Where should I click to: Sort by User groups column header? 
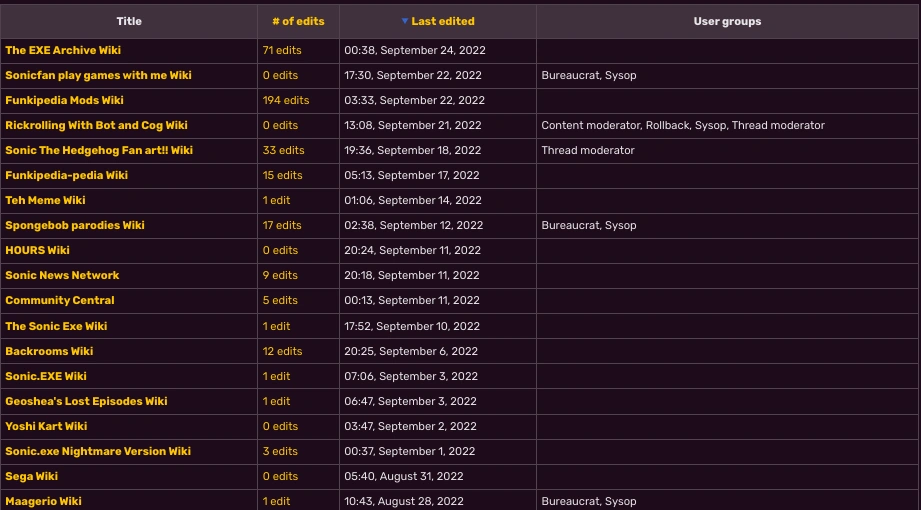727,21
